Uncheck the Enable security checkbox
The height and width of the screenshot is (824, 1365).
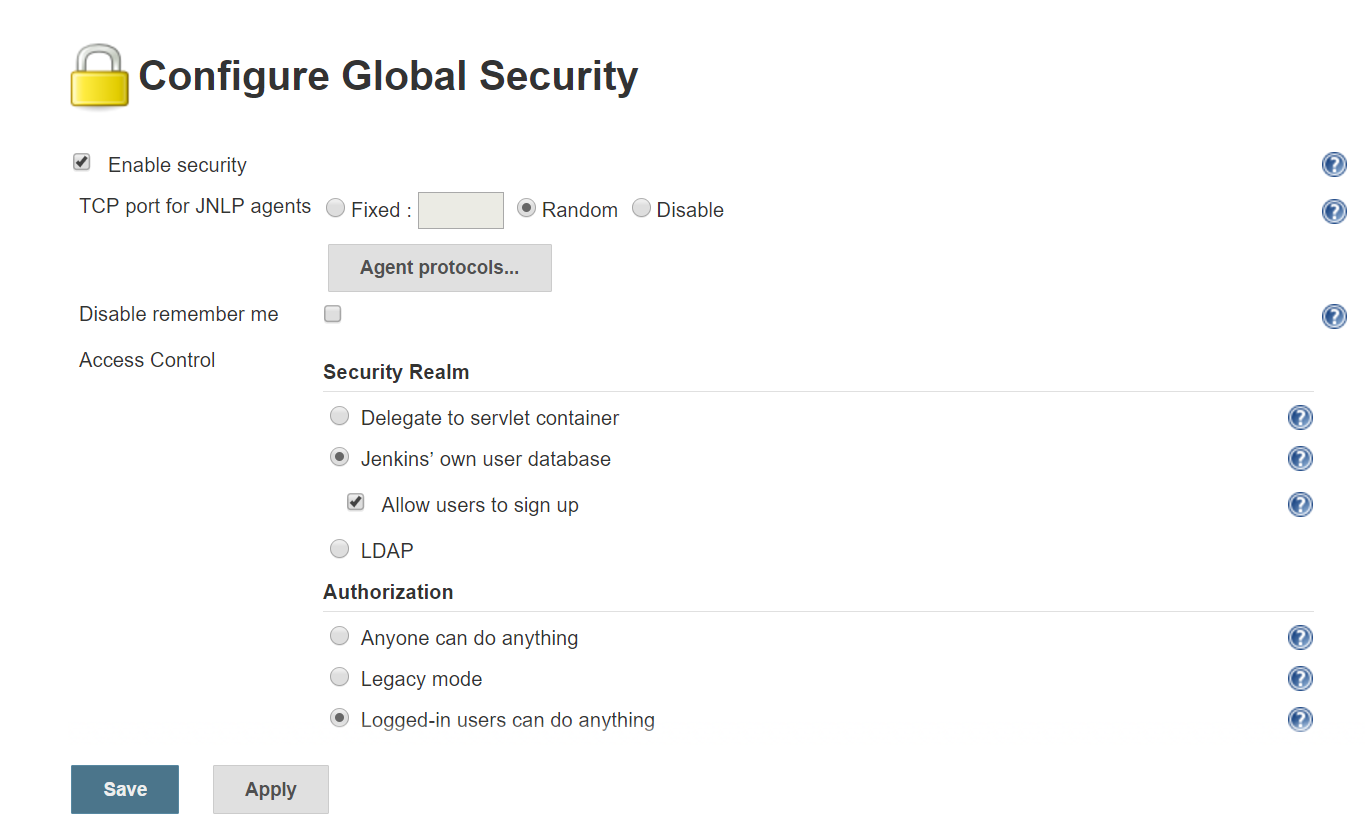(x=82, y=162)
